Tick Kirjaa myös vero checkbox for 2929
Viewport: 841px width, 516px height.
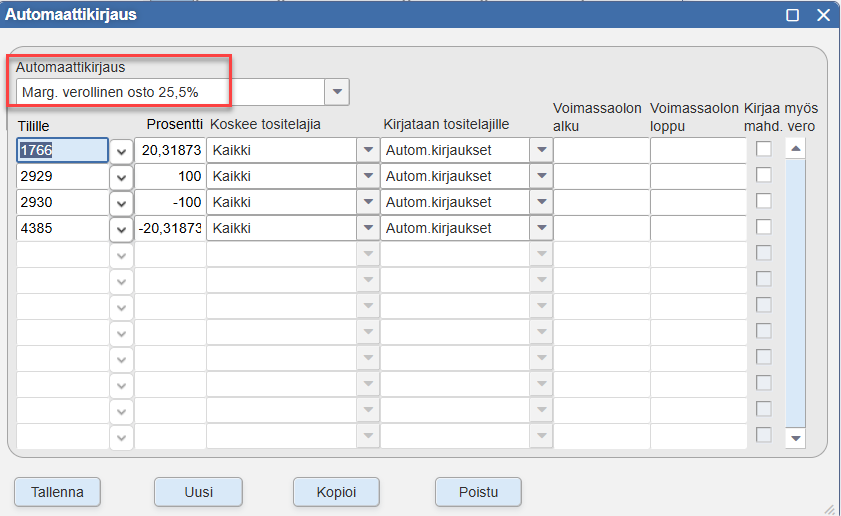pyautogui.click(x=764, y=175)
